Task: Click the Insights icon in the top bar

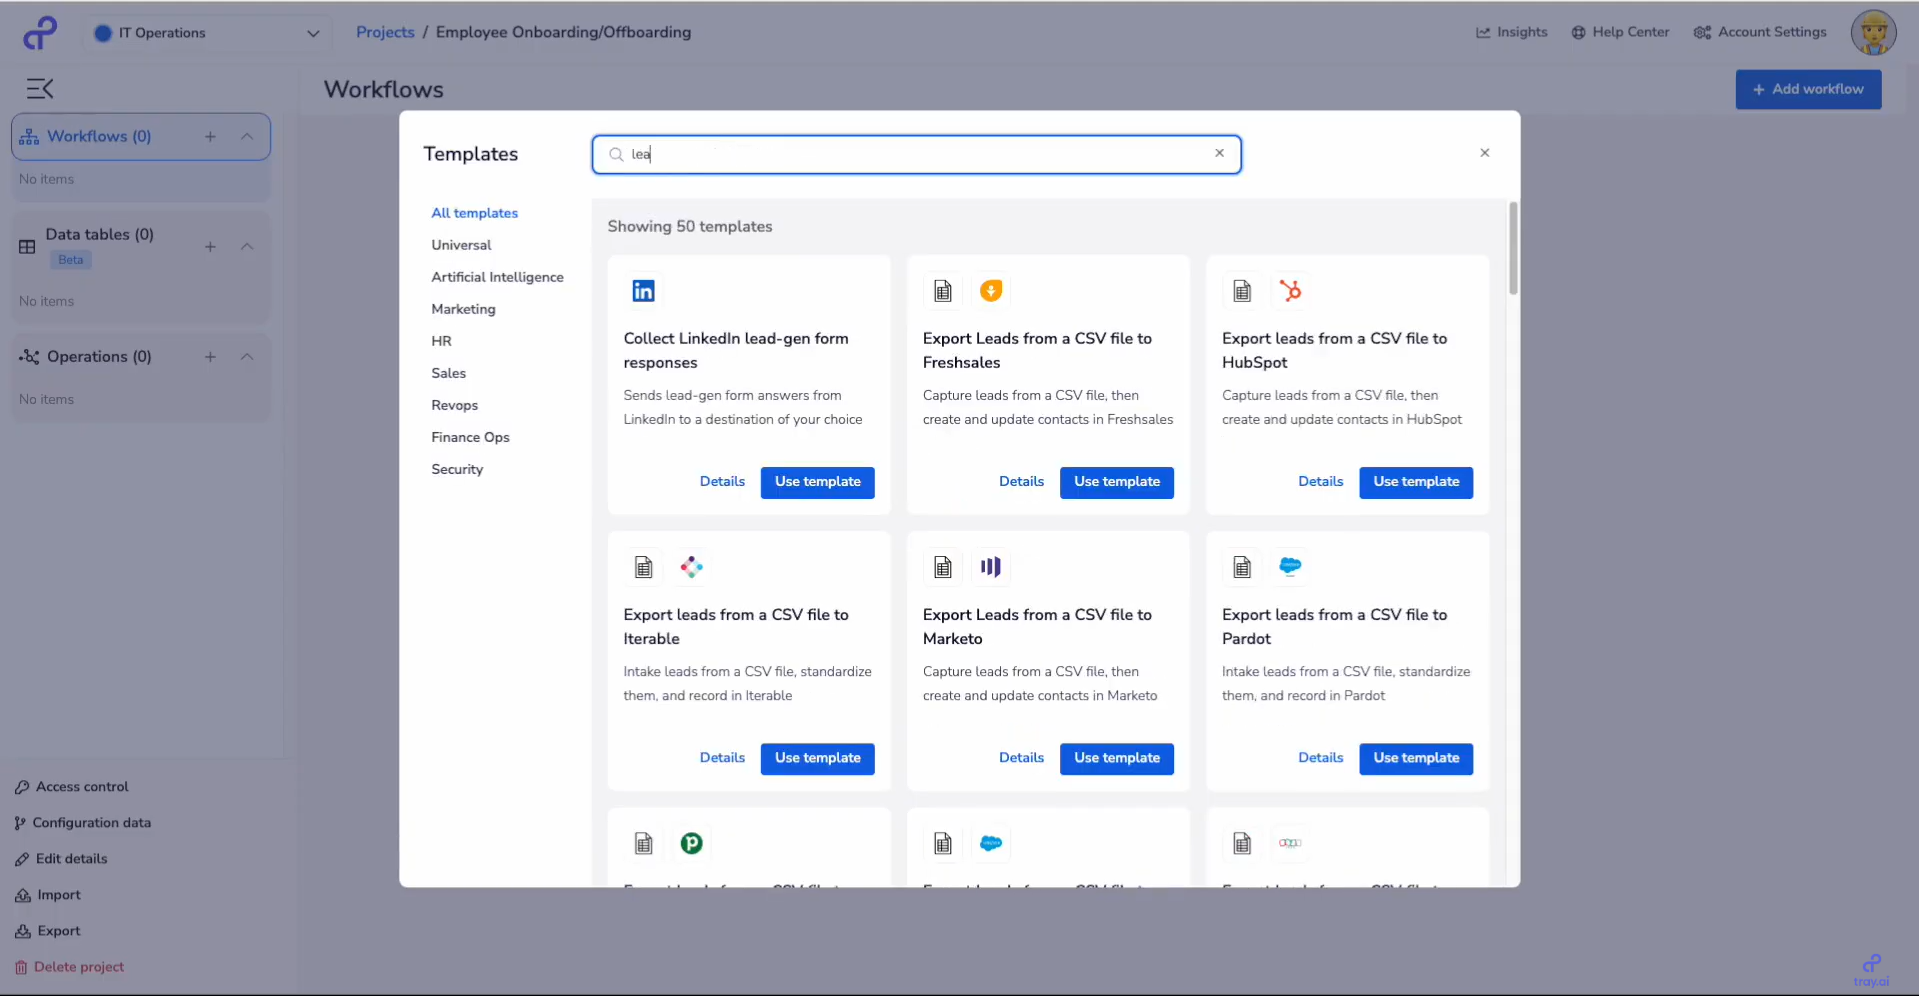Action: point(1482,32)
